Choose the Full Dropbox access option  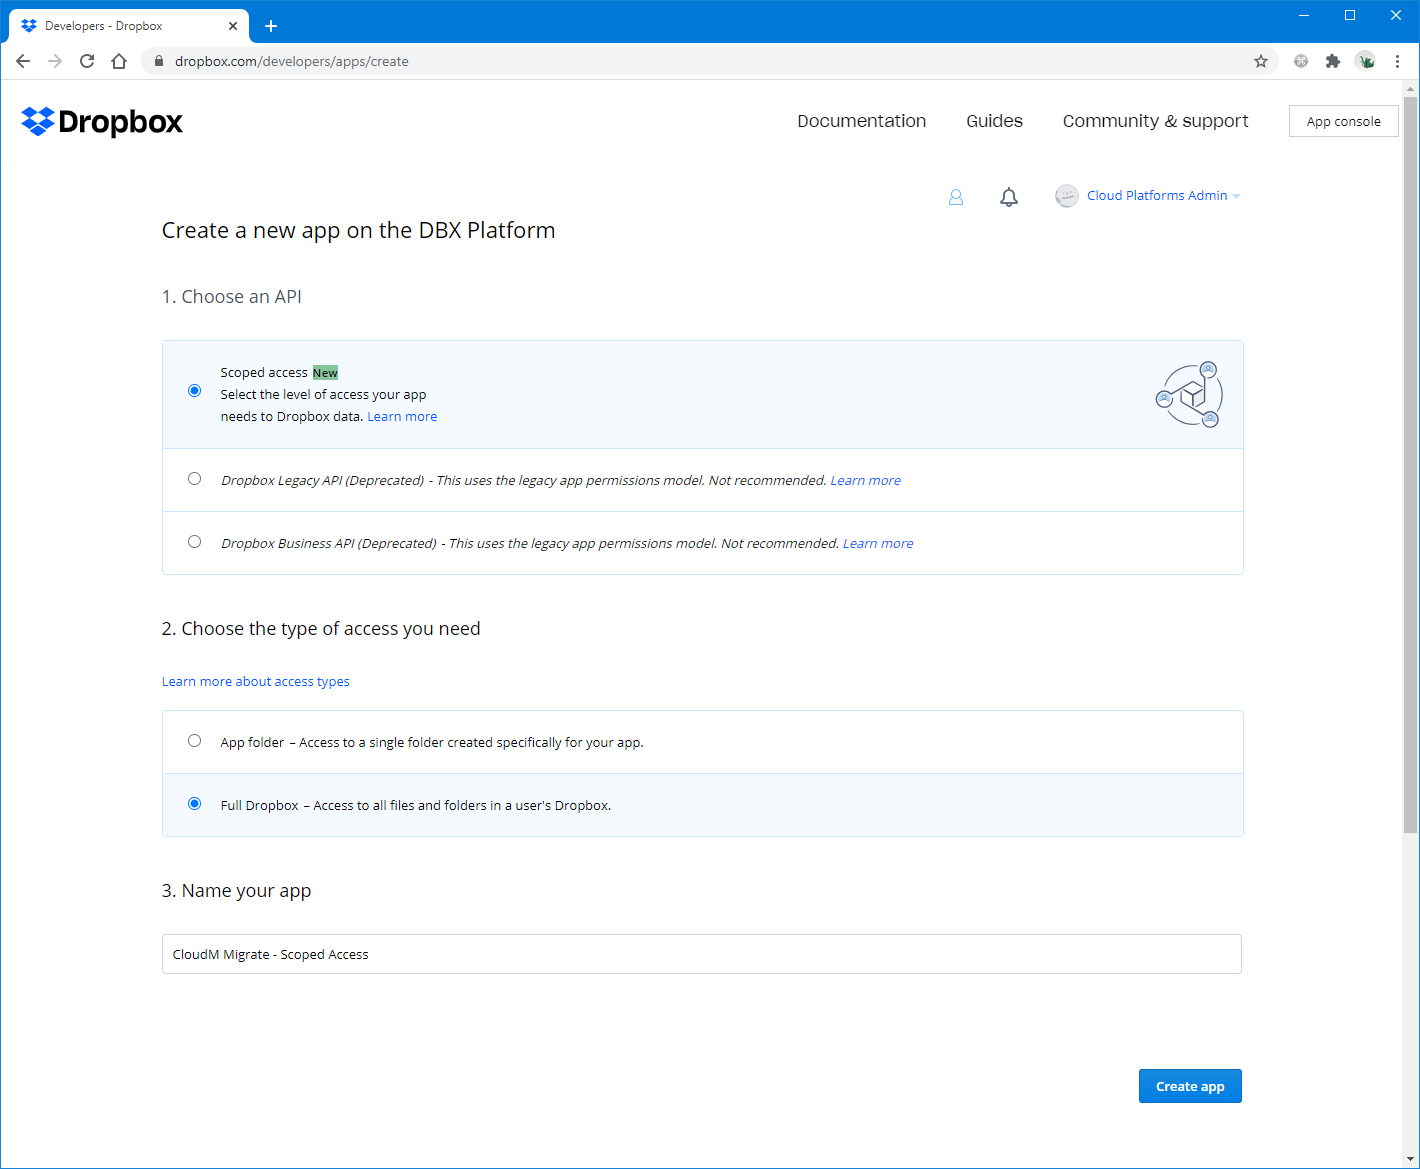pos(194,804)
